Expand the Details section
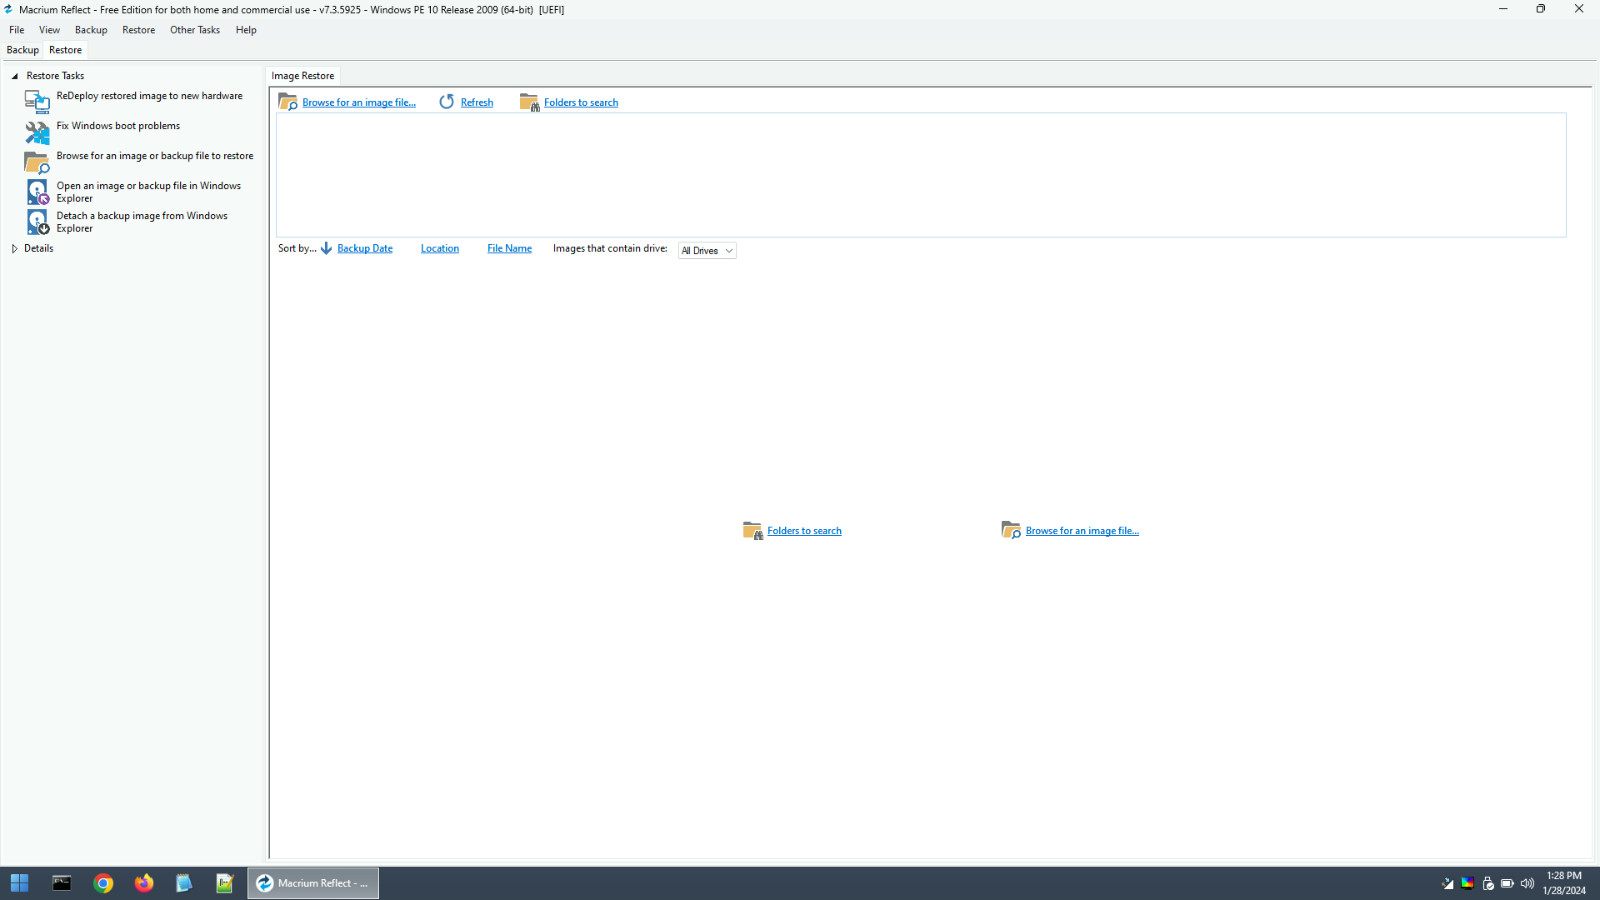 pos(14,249)
